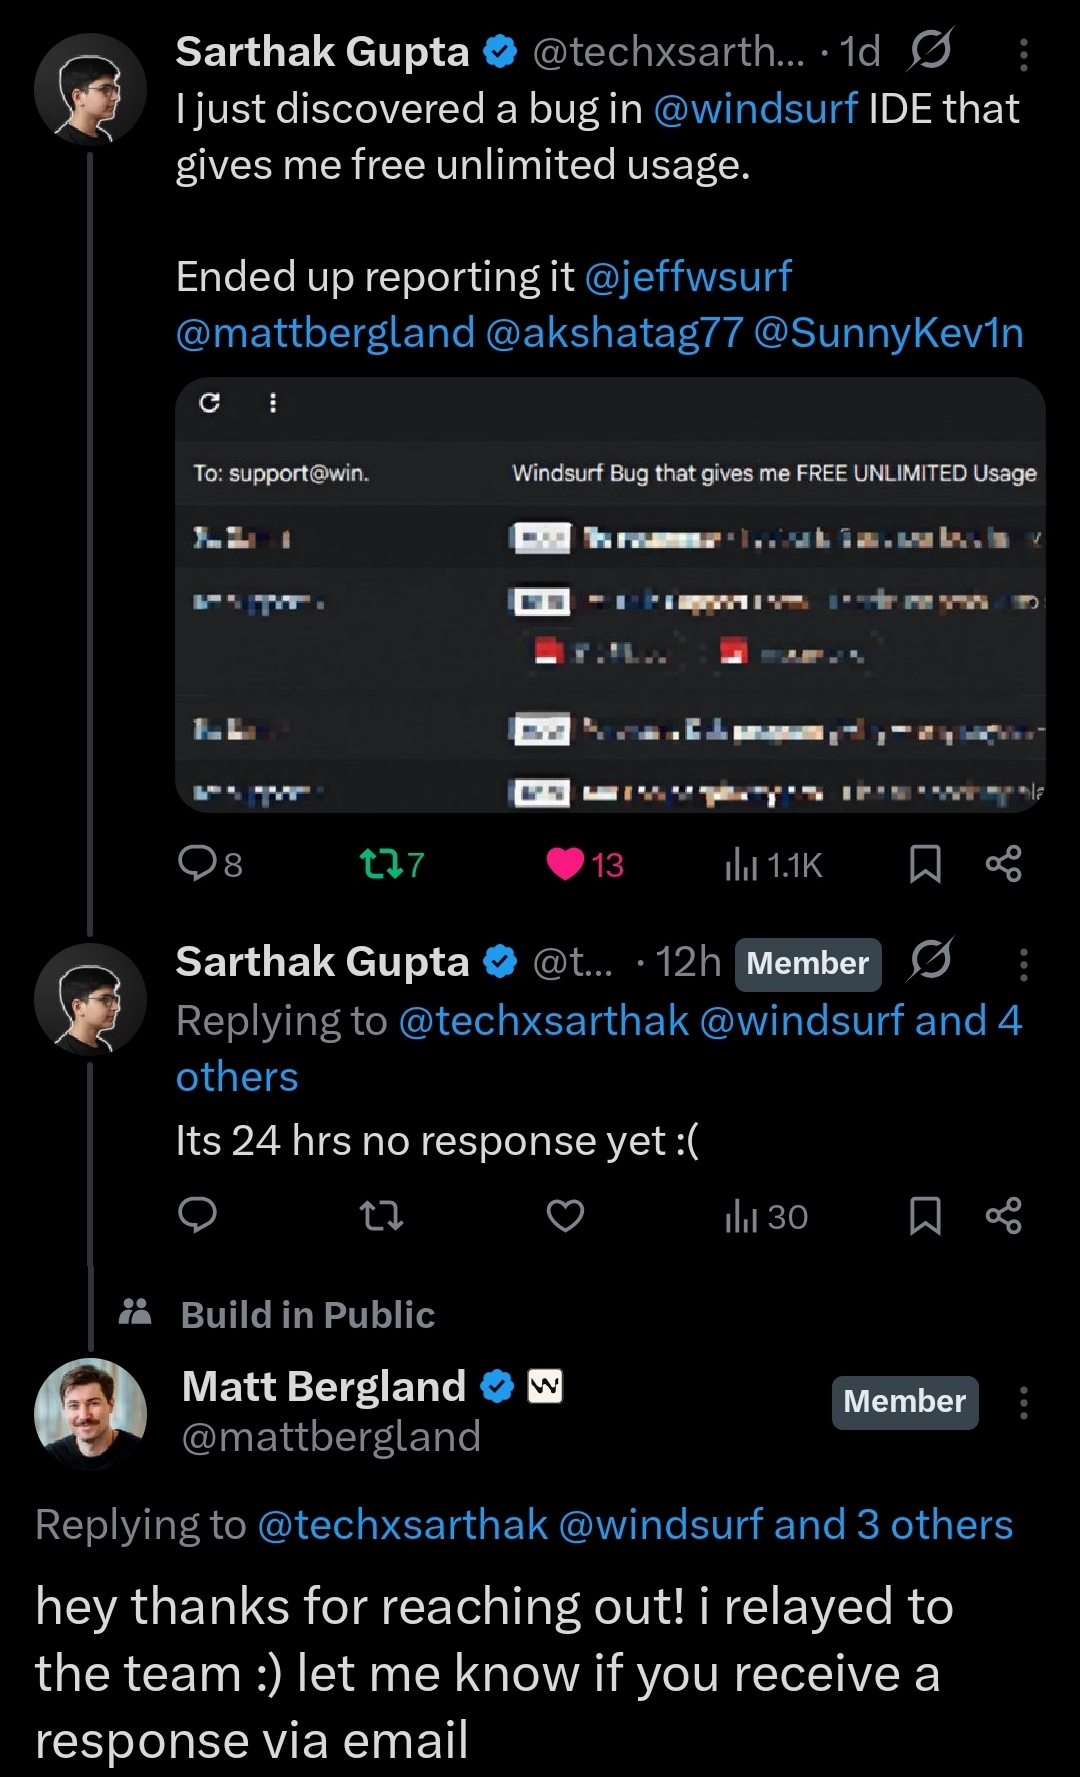Undo retweet on the first tweet
This screenshot has height=1777, width=1080.
(x=380, y=864)
